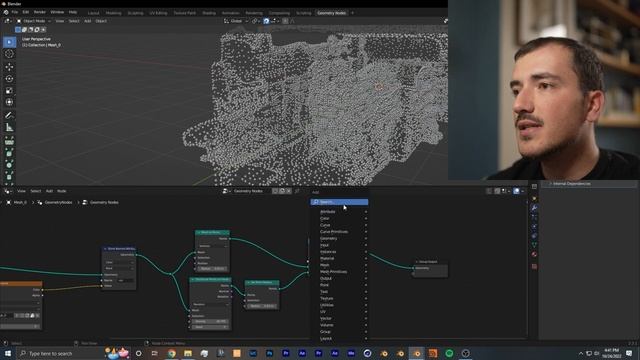
Task: Open the Material properties red sphere tab
Action: pyautogui.click(x=534, y=254)
